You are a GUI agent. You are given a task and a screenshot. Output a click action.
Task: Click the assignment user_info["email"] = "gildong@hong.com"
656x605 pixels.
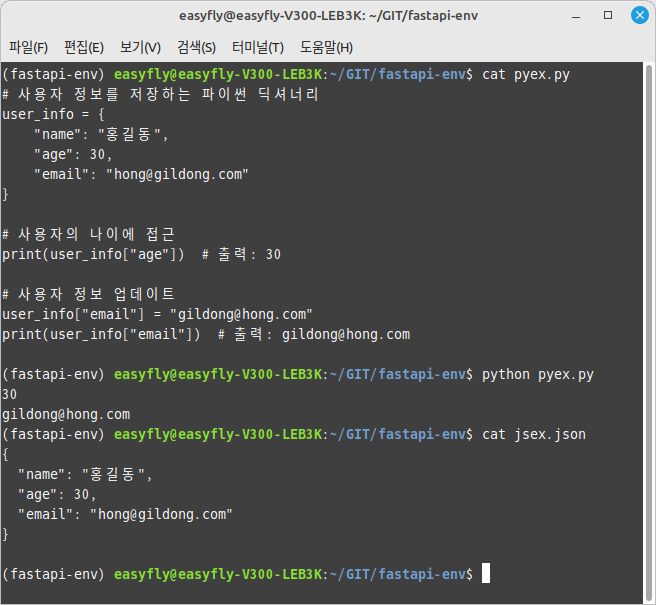pos(157,314)
